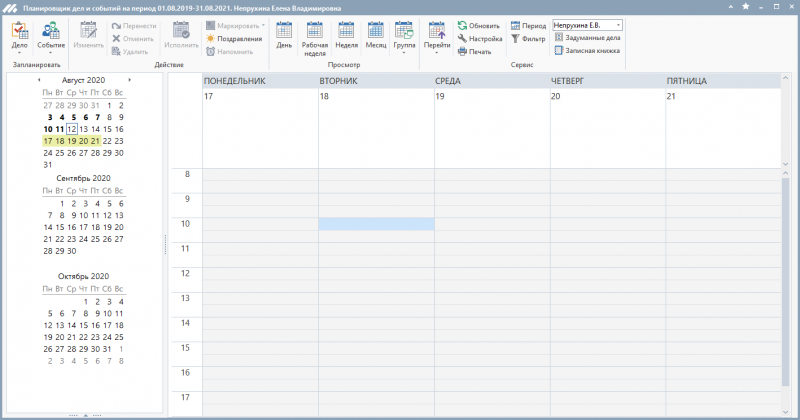Select August 31 in mini calendar
The width and height of the screenshot is (800, 420).
[x=48, y=165]
